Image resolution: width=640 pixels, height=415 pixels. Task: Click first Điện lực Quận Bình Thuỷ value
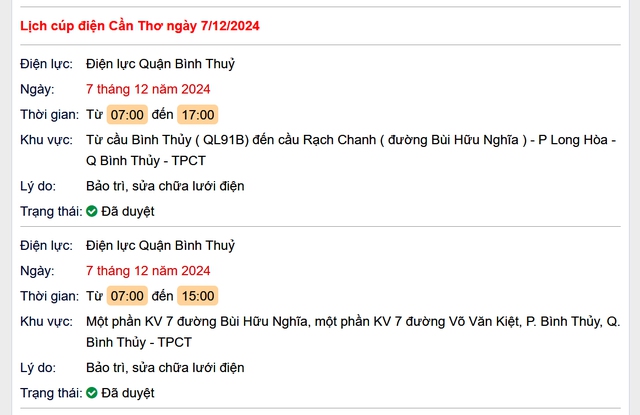point(160,64)
